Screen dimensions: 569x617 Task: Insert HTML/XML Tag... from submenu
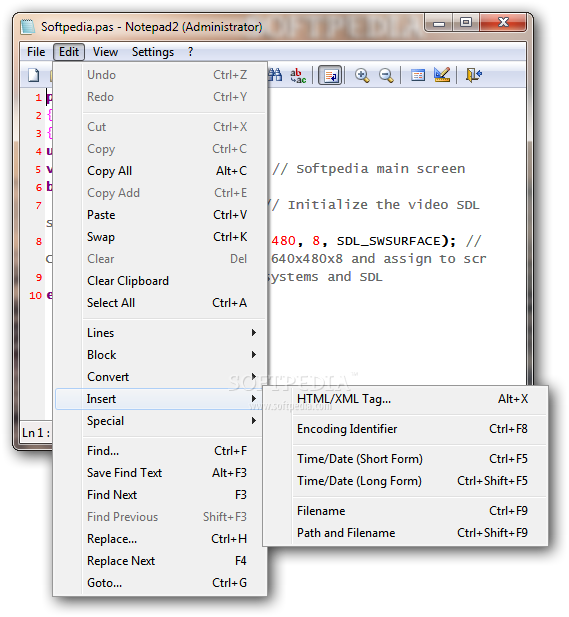pyautogui.click(x=405, y=399)
